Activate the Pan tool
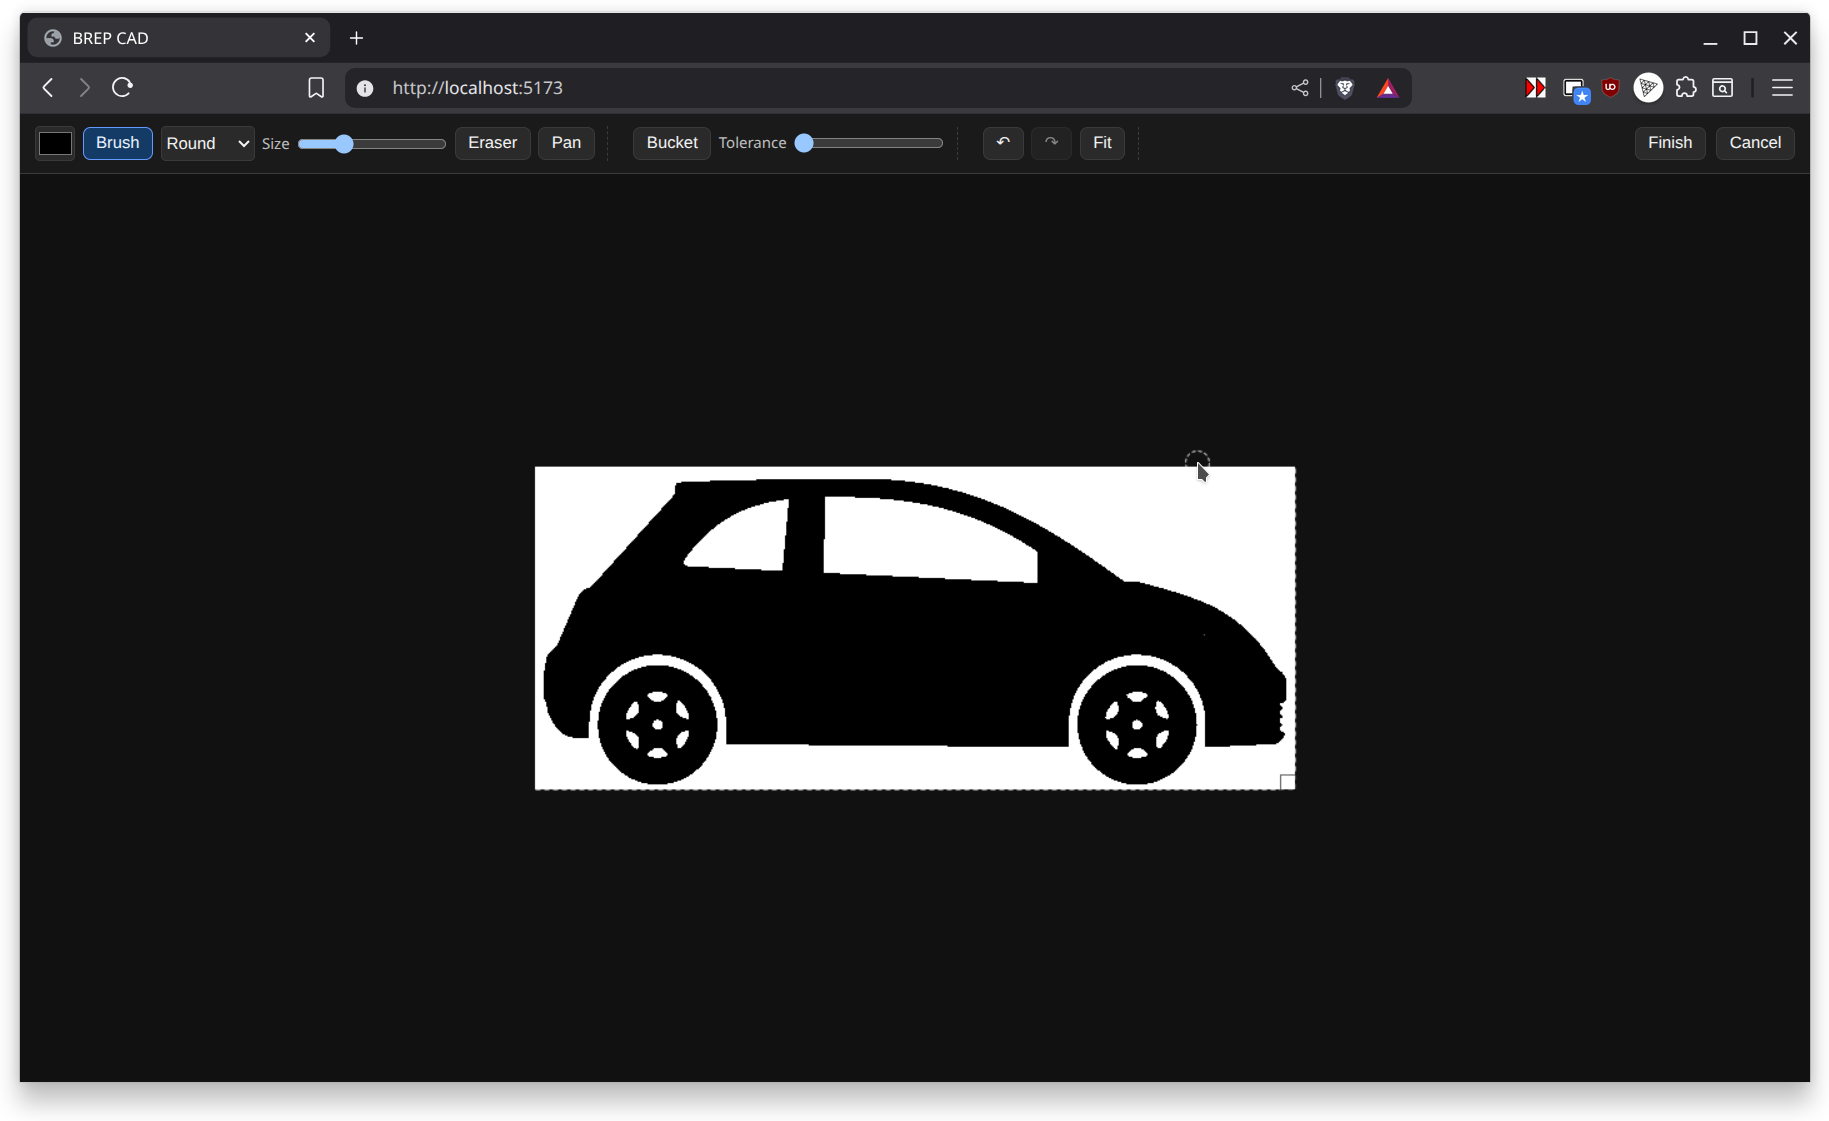The image size is (1829, 1121). coord(566,143)
